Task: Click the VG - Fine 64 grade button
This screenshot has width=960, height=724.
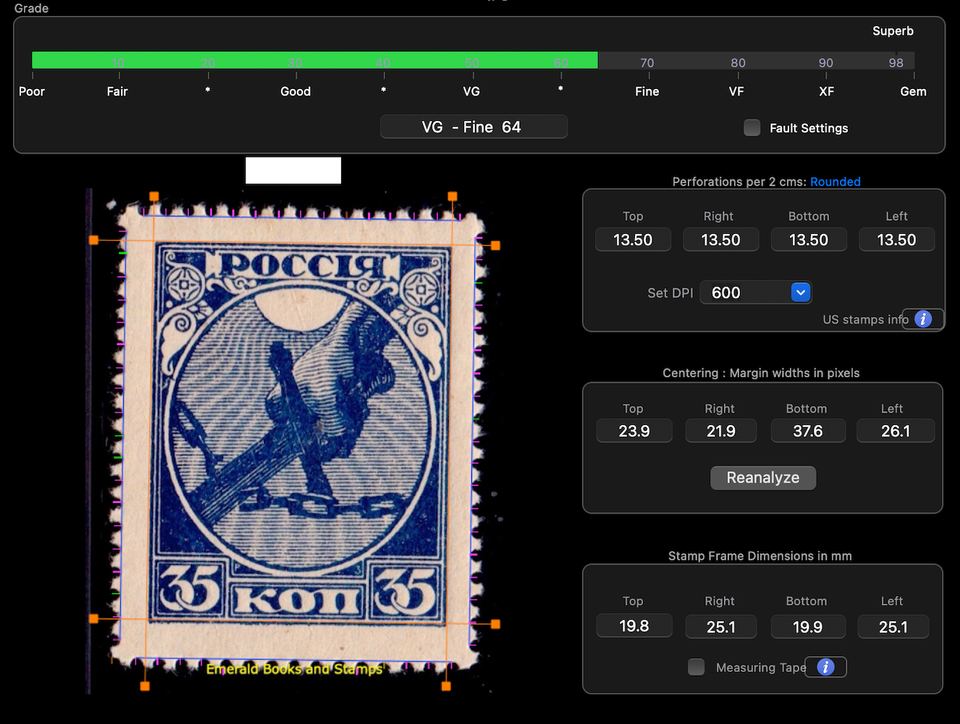Action: point(473,127)
